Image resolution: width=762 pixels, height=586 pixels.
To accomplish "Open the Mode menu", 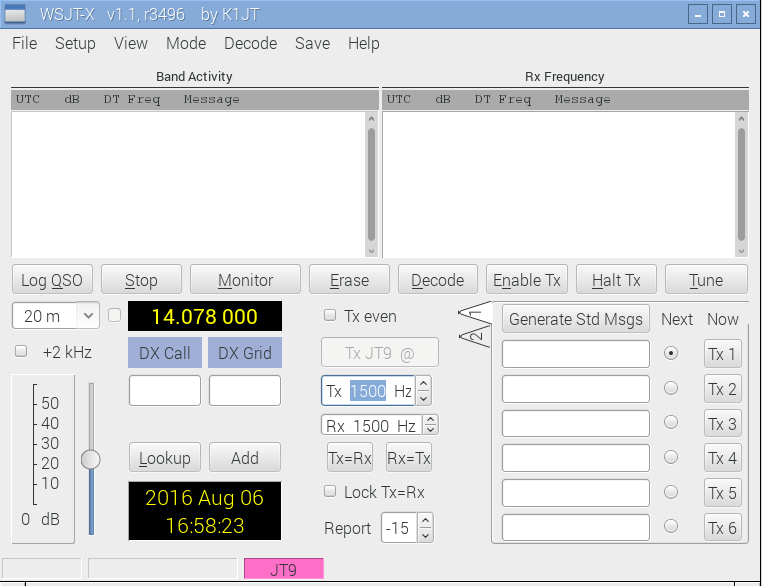I will [x=186, y=43].
